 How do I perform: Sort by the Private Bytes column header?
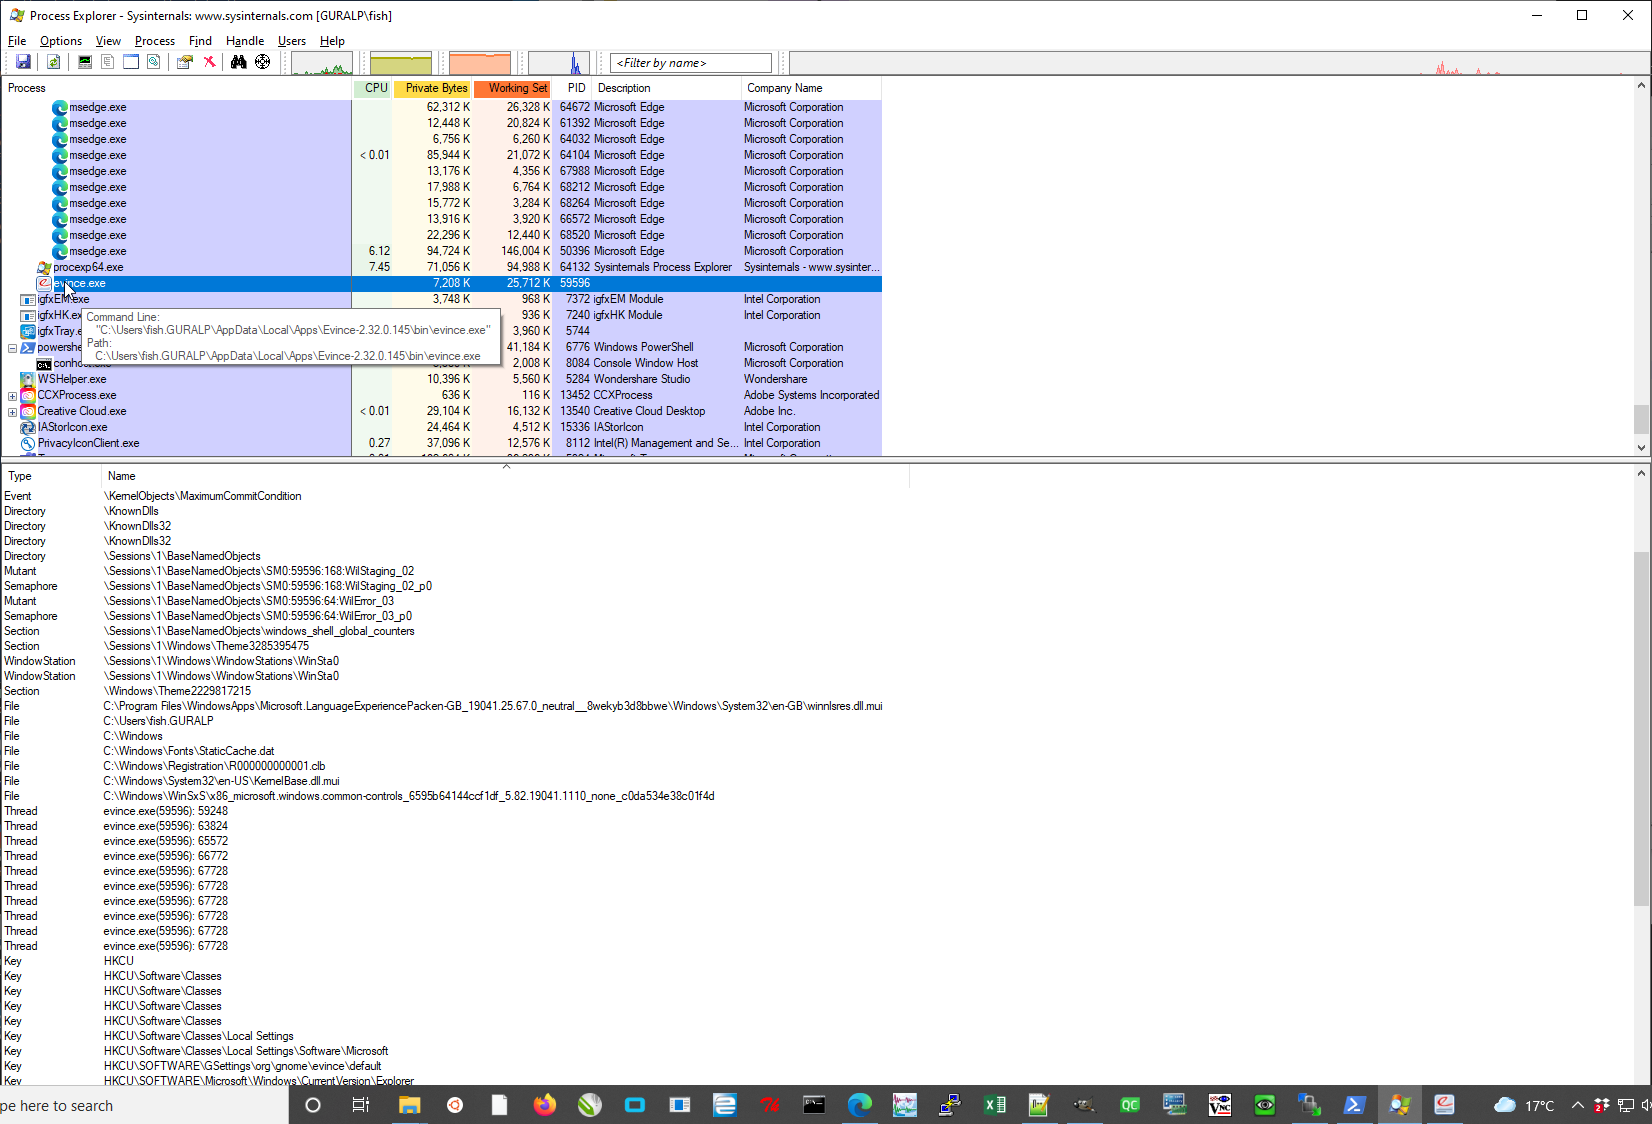click(433, 88)
